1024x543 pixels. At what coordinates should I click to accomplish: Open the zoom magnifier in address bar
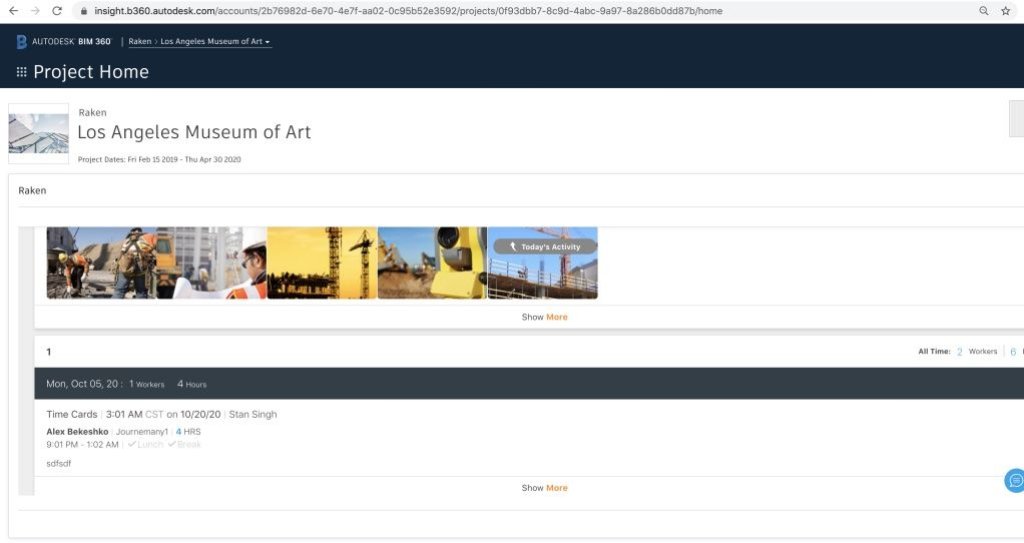pyautogui.click(x=984, y=11)
